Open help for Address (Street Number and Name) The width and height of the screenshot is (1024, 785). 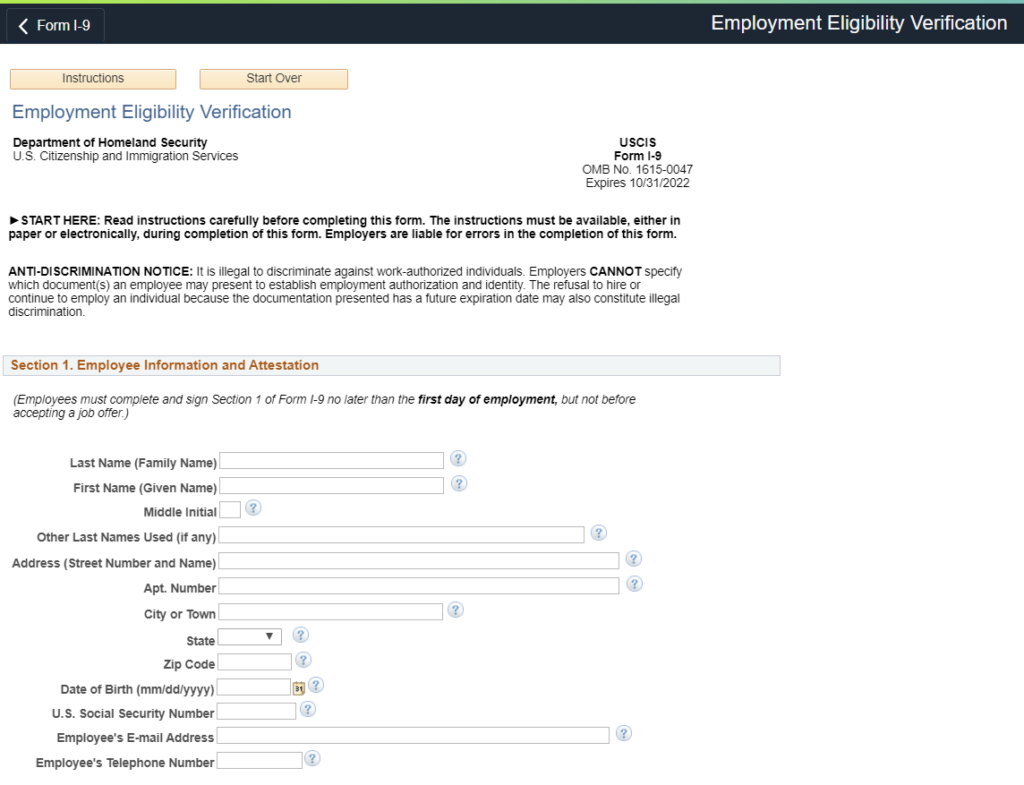633,559
